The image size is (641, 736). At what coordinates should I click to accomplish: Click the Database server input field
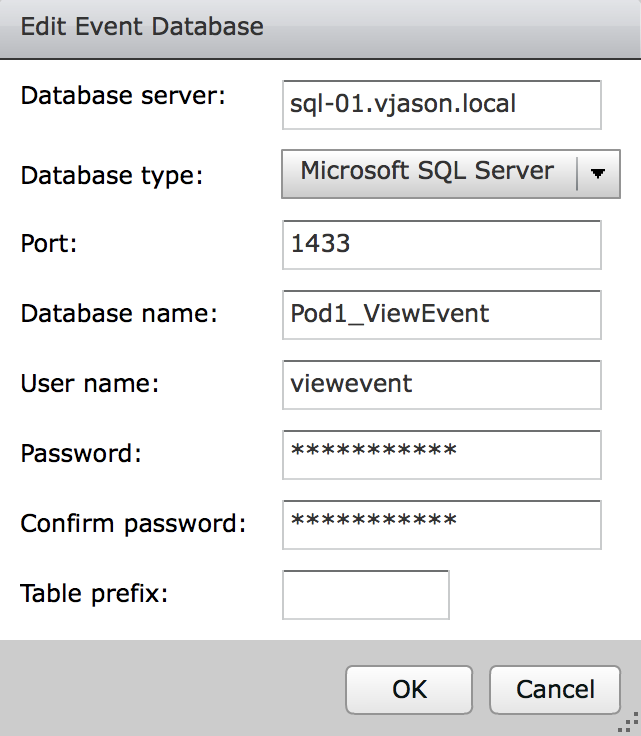(441, 105)
